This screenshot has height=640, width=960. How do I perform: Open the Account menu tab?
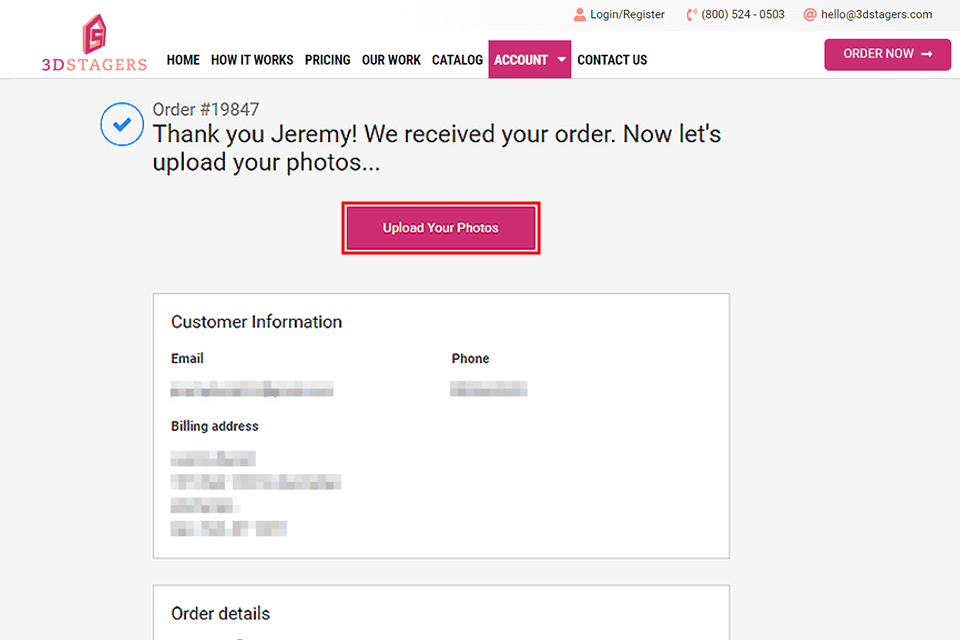pyautogui.click(x=521, y=60)
